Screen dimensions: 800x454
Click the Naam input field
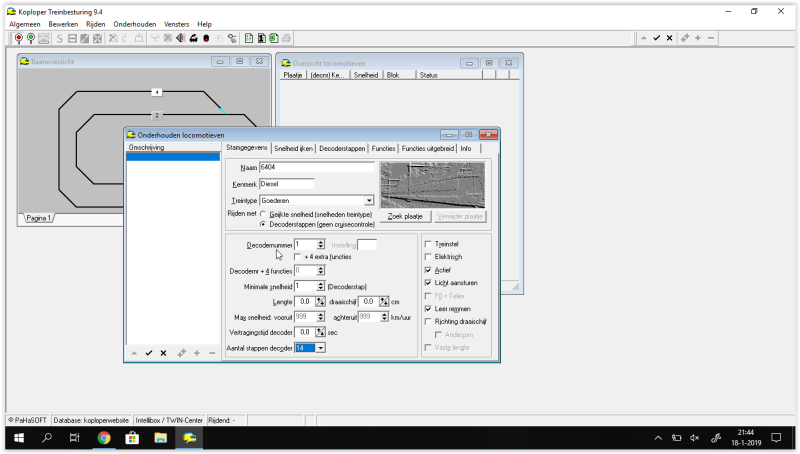(x=316, y=167)
